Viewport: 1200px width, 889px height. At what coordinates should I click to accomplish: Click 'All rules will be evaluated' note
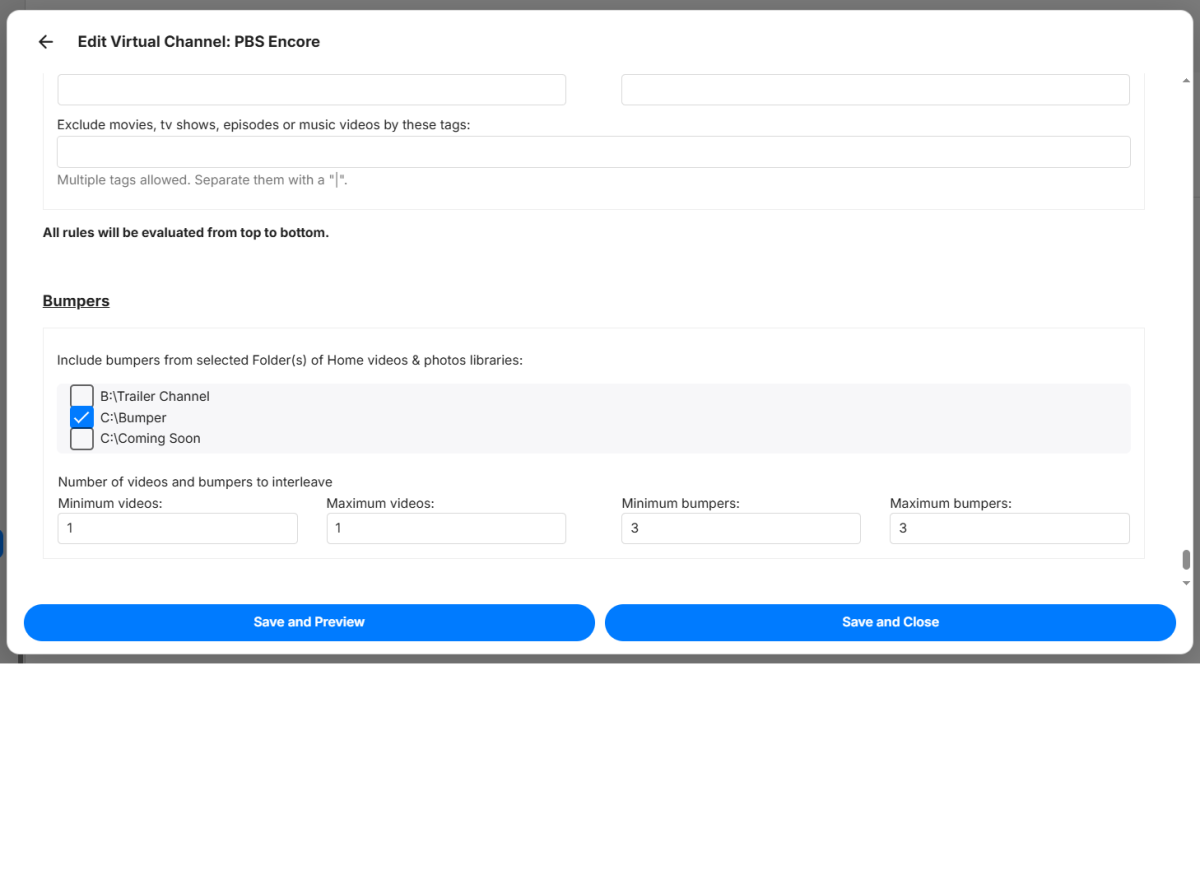click(x=186, y=233)
